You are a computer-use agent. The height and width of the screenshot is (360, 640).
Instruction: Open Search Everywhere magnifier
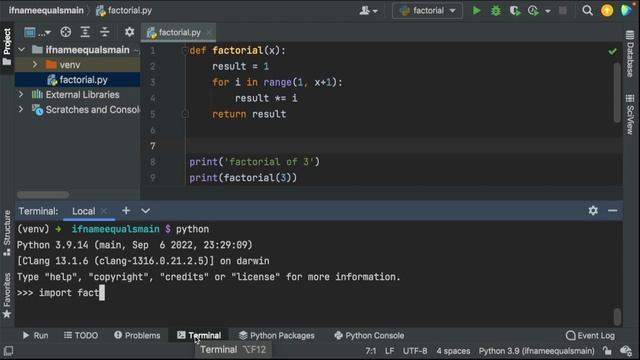[x=587, y=11]
